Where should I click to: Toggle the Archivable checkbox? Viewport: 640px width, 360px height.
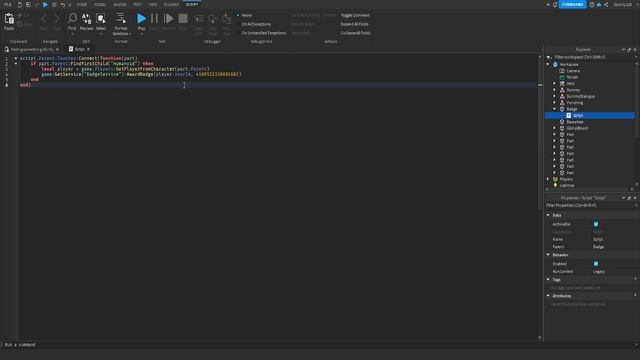point(596,224)
